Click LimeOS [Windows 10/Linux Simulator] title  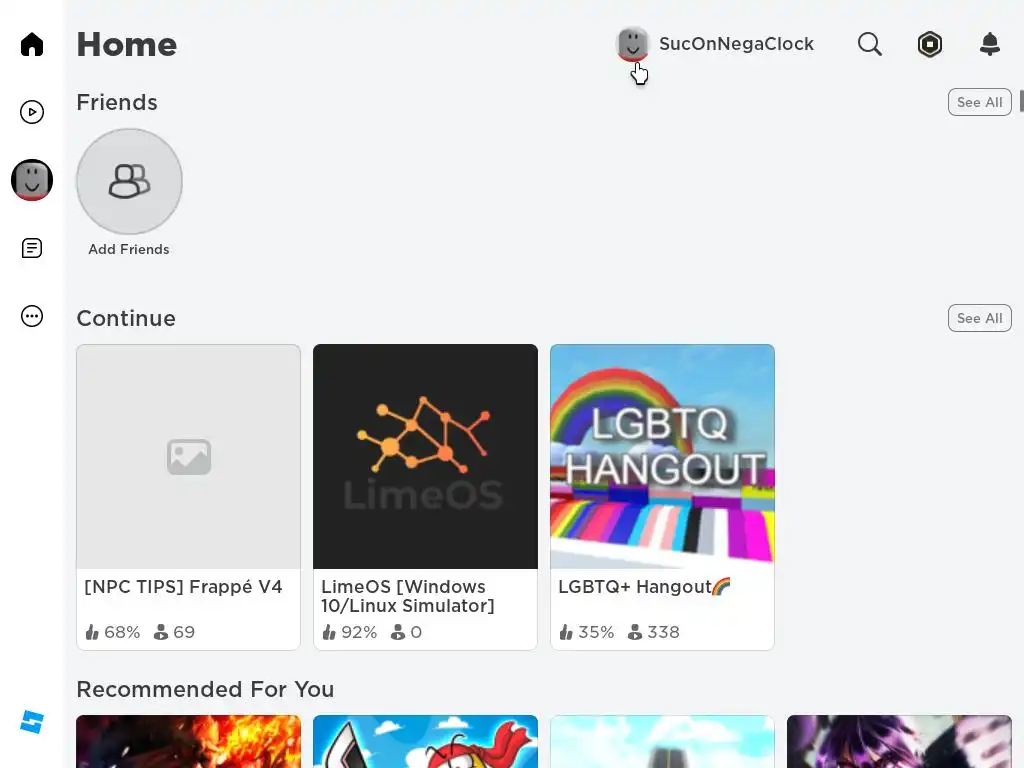[408, 596]
